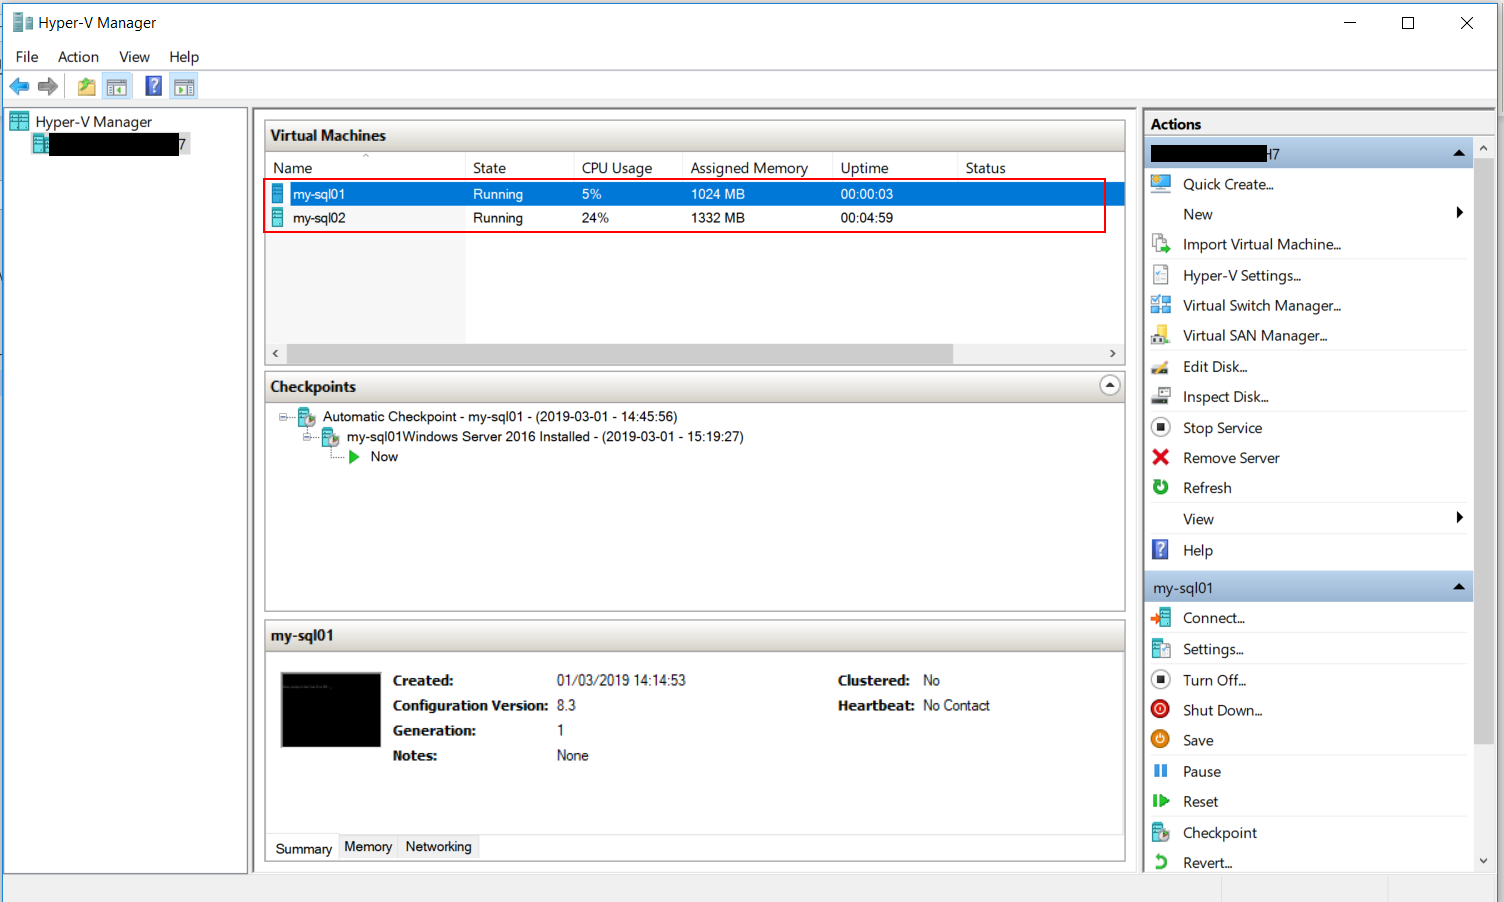Expand the New submenu arrow

(x=1460, y=213)
